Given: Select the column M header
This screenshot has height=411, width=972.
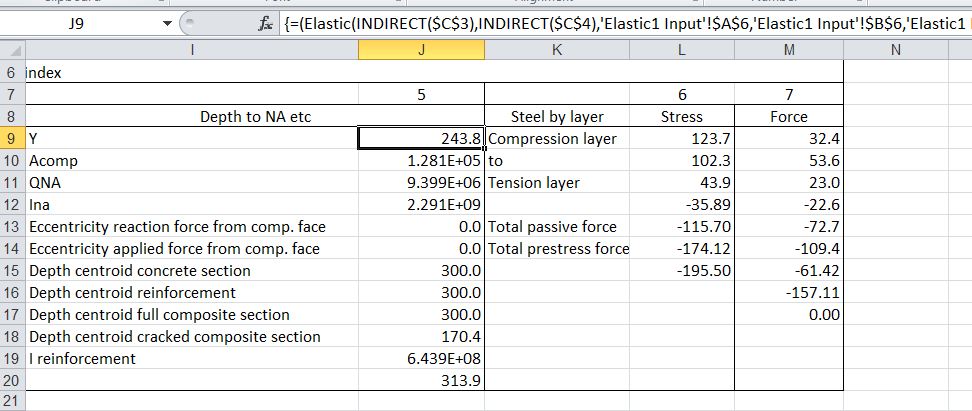Looking at the screenshot, I should click(789, 50).
